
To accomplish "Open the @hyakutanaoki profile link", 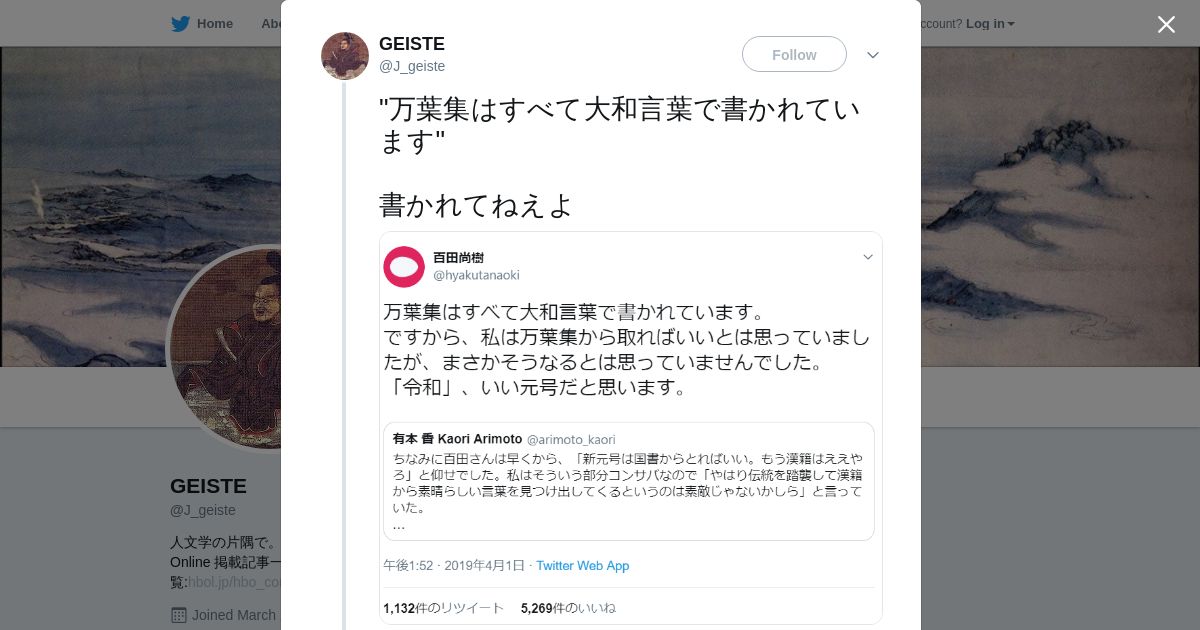I will pyautogui.click(x=476, y=275).
